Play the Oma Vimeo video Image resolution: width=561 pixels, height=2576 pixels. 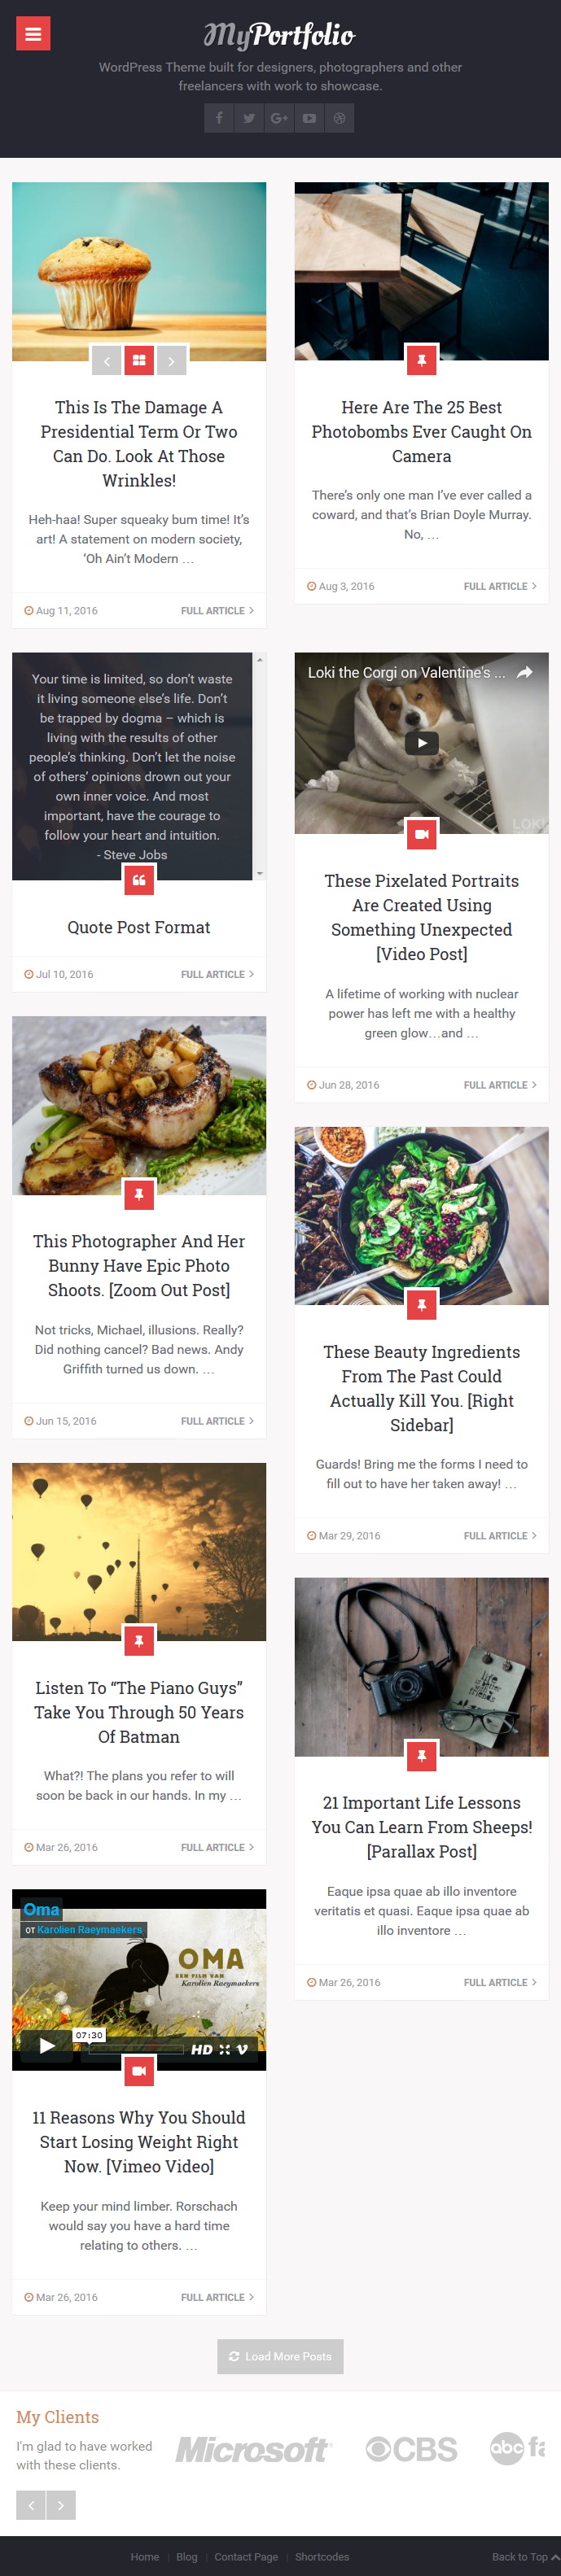point(46,2046)
